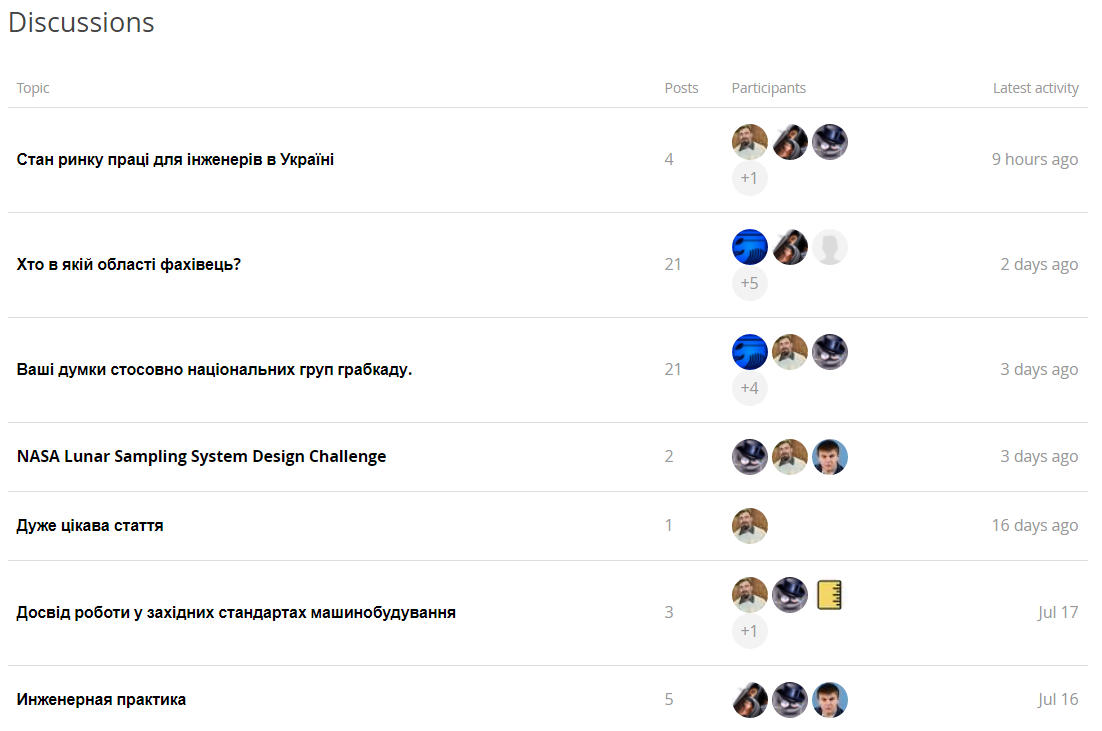The image size is (1102, 731).
Task: Click first avatar in Инженерная практика row
Action: [750, 700]
